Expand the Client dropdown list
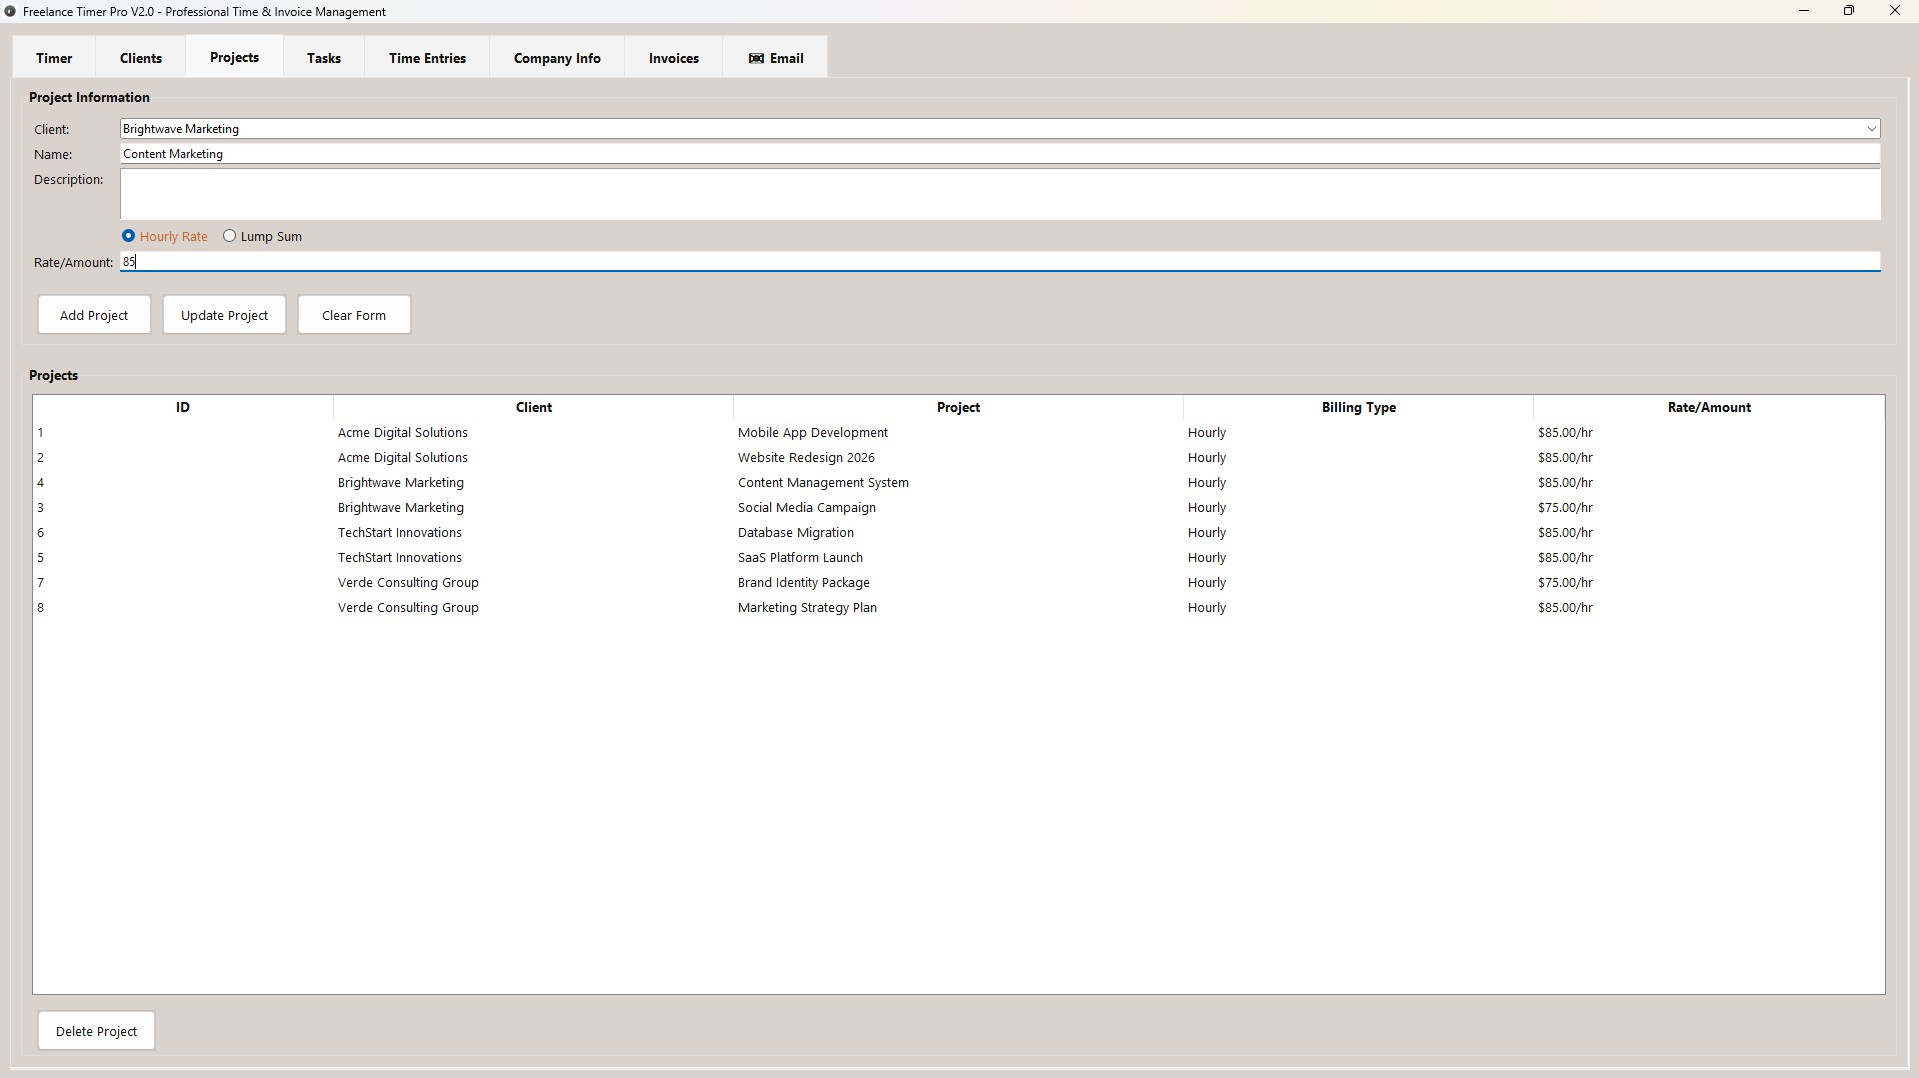 coord(1870,129)
